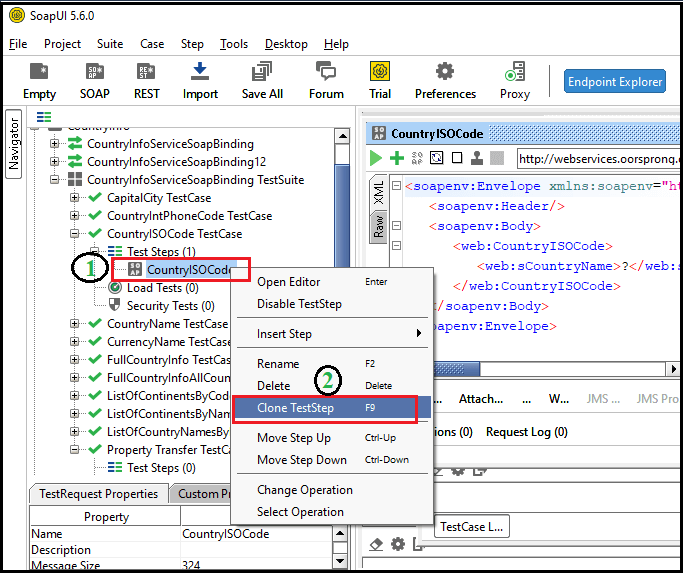The height and width of the screenshot is (573, 683).
Task: Open the Case menu
Action: pyautogui.click(x=152, y=44)
